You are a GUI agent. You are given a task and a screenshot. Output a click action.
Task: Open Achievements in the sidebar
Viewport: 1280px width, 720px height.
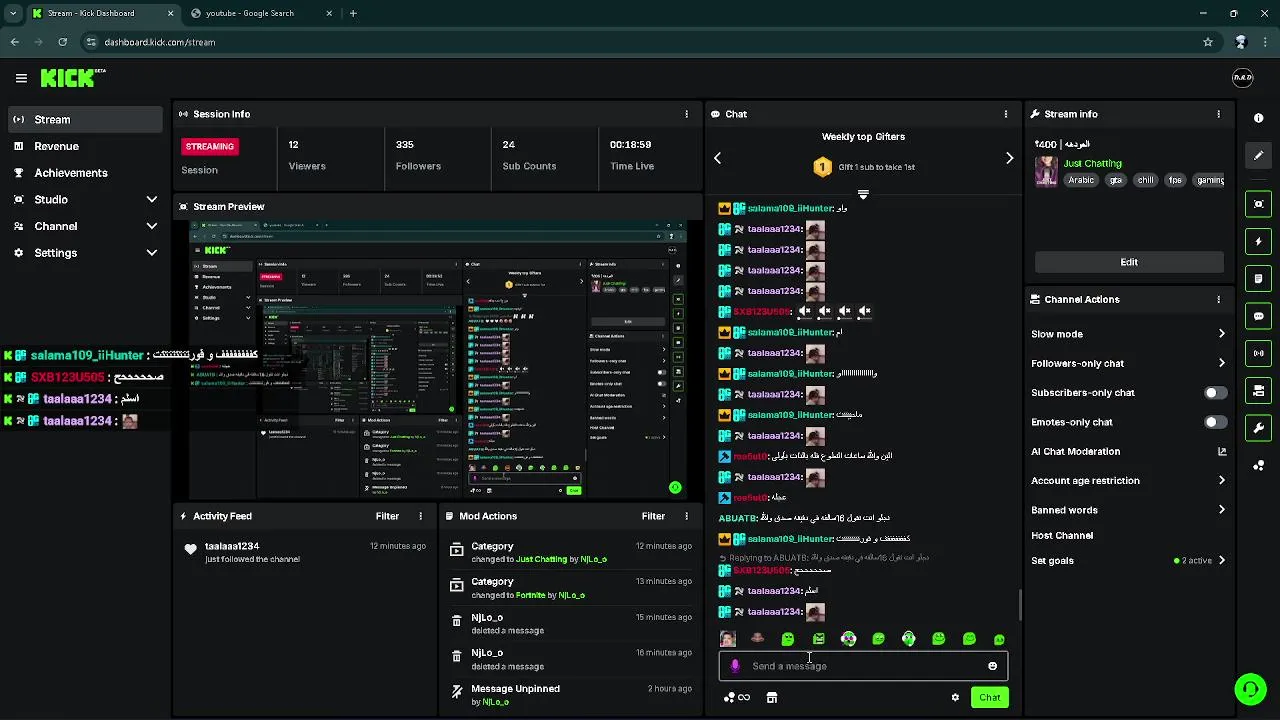(x=85, y=173)
